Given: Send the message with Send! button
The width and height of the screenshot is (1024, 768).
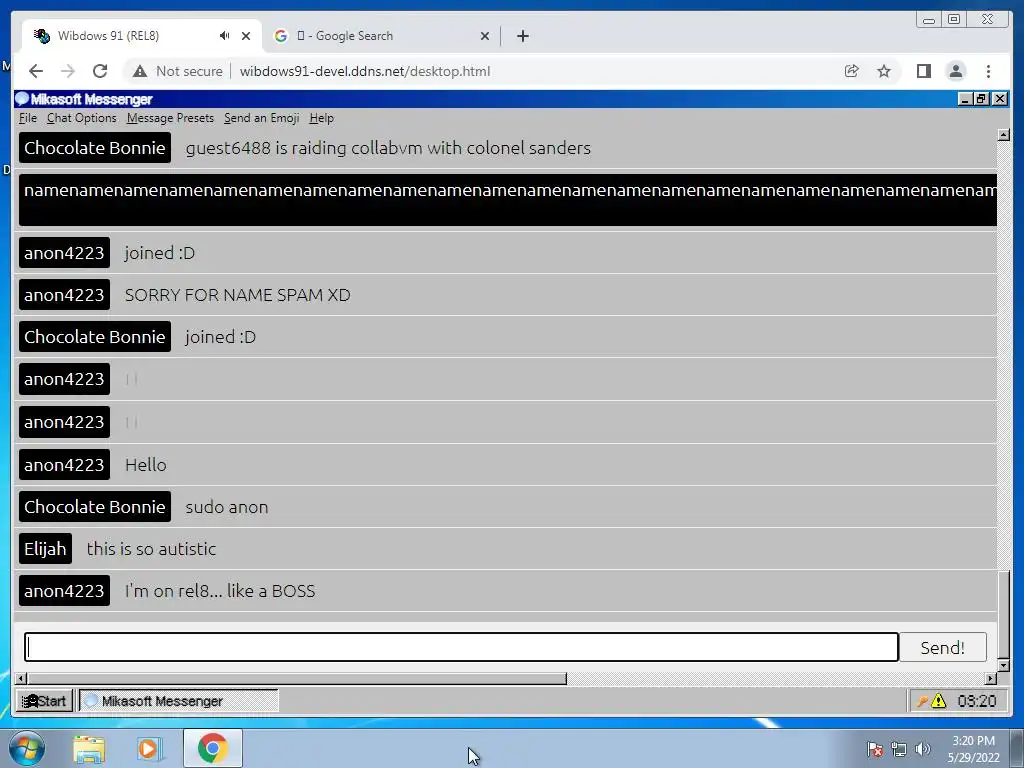Looking at the screenshot, I should click(942, 647).
